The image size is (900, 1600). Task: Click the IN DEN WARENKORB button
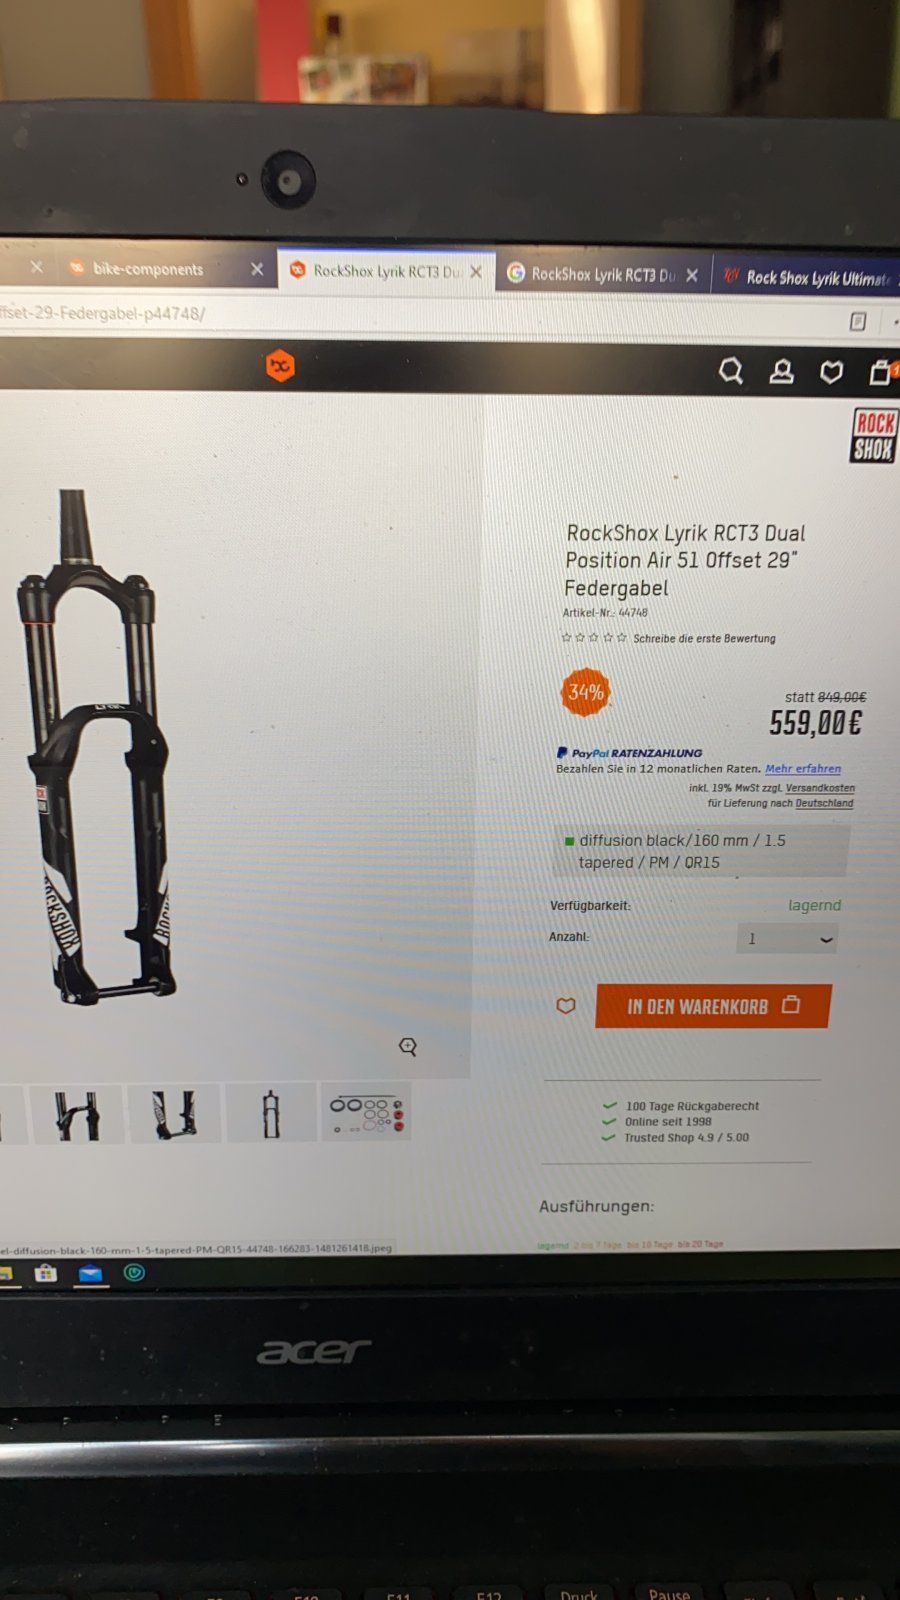pyautogui.click(x=713, y=1006)
